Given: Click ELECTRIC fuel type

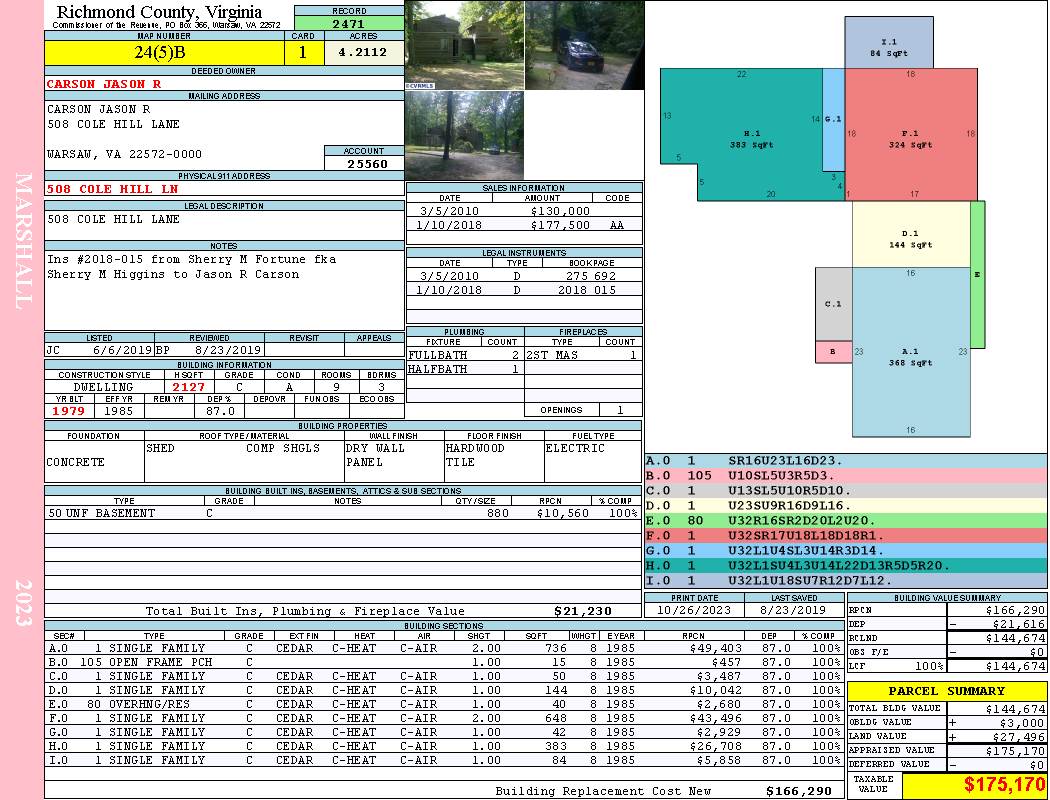Looking at the screenshot, I should [x=575, y=448].
